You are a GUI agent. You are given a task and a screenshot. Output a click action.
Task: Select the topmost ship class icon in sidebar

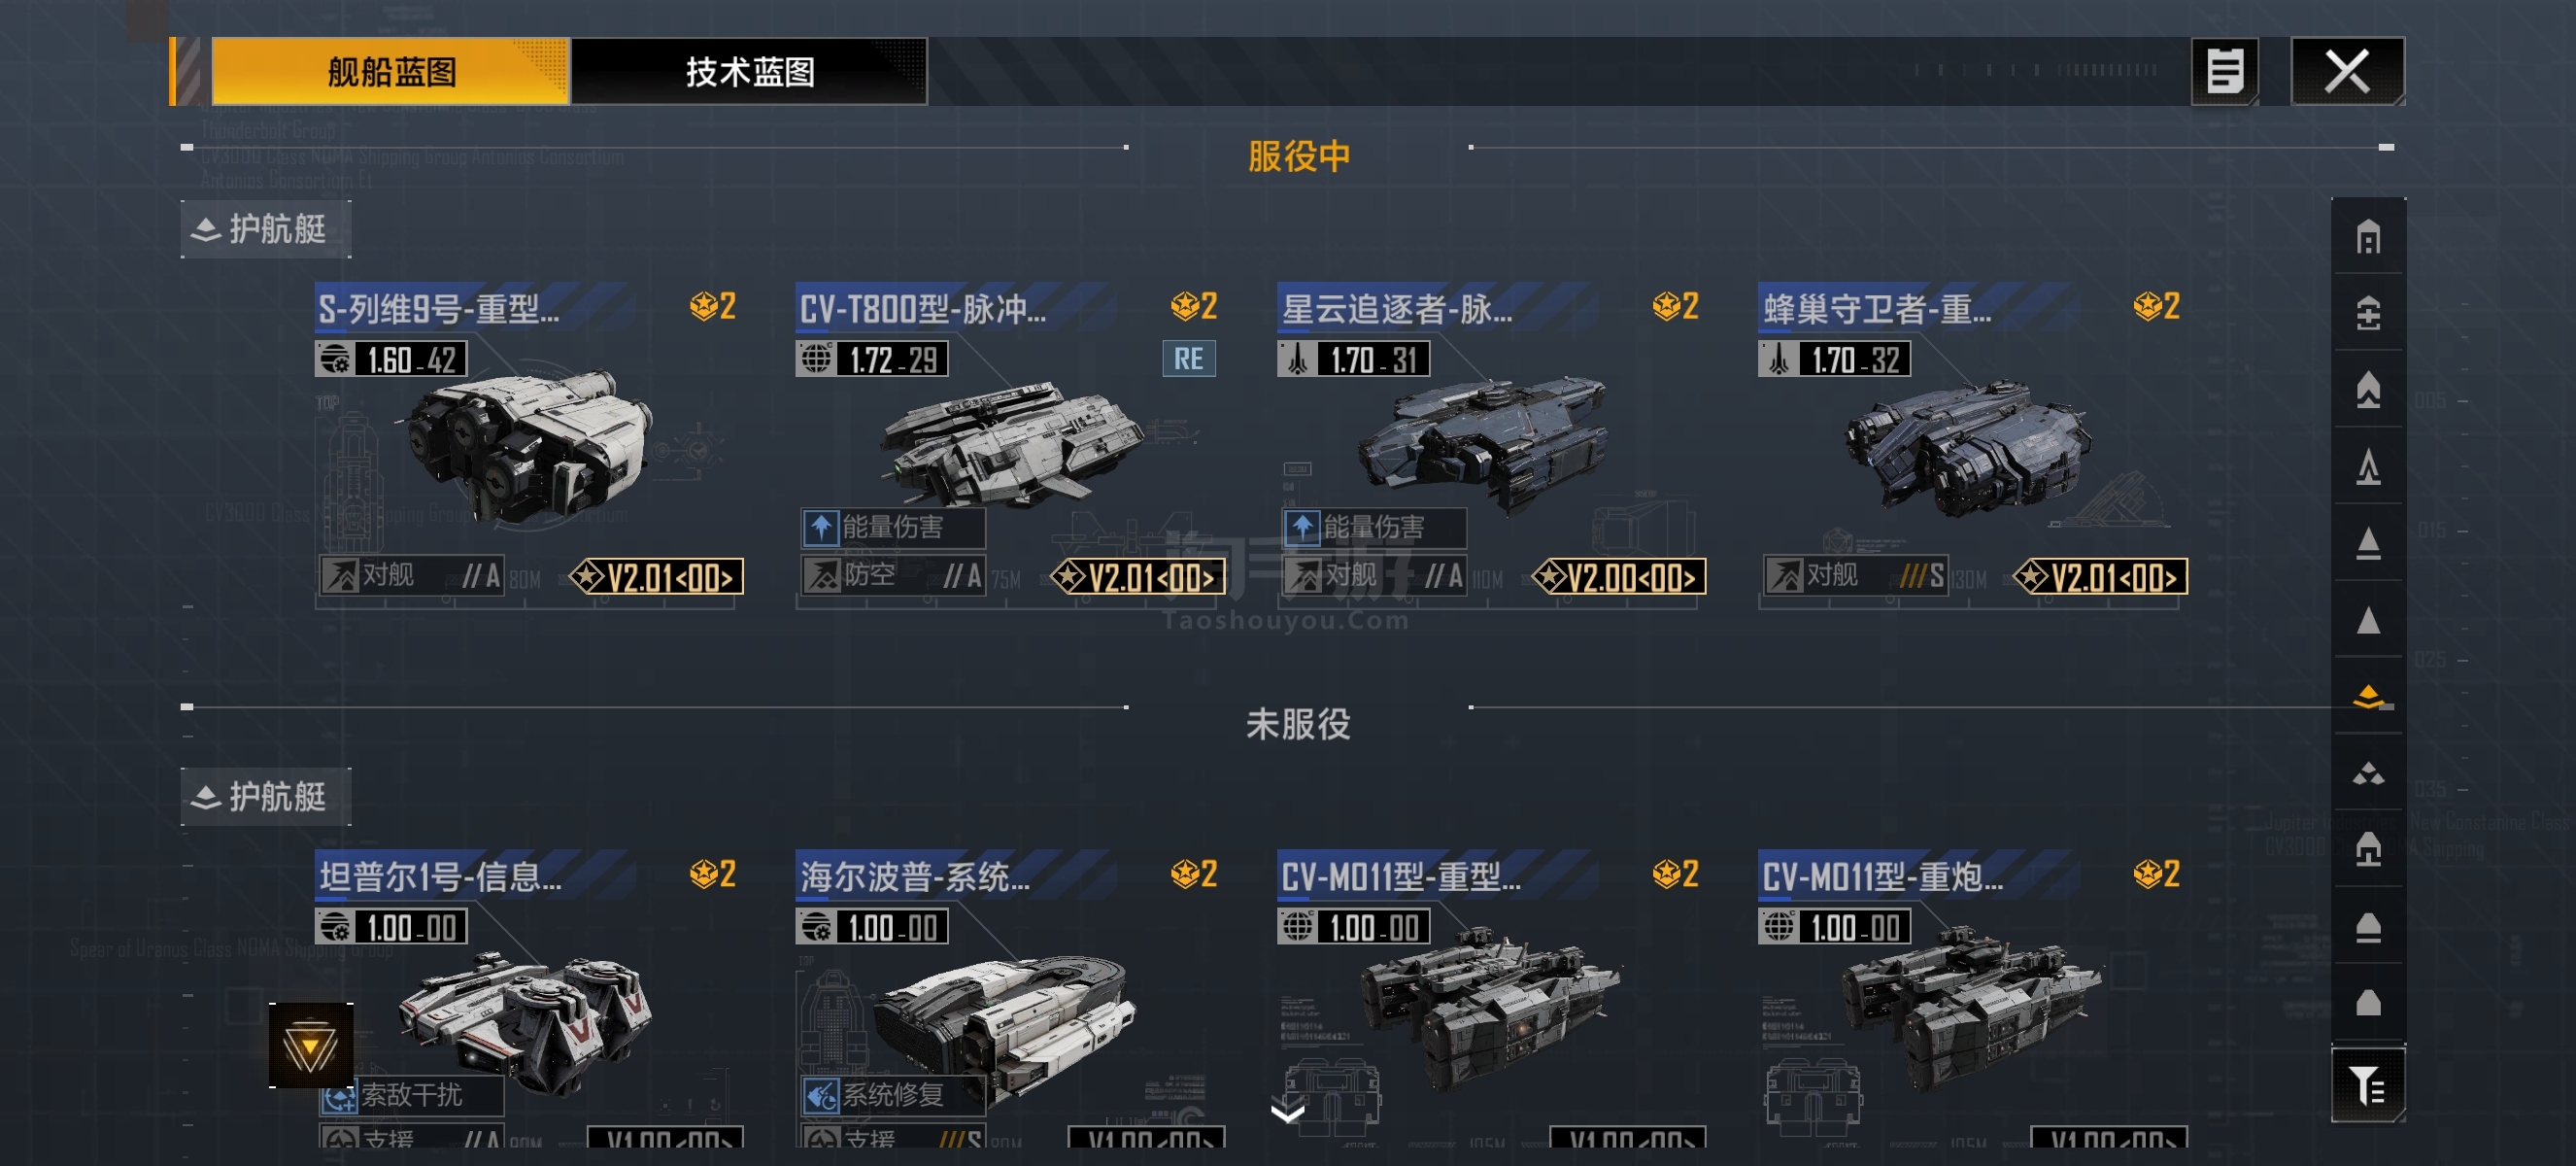coord(2368,237)
